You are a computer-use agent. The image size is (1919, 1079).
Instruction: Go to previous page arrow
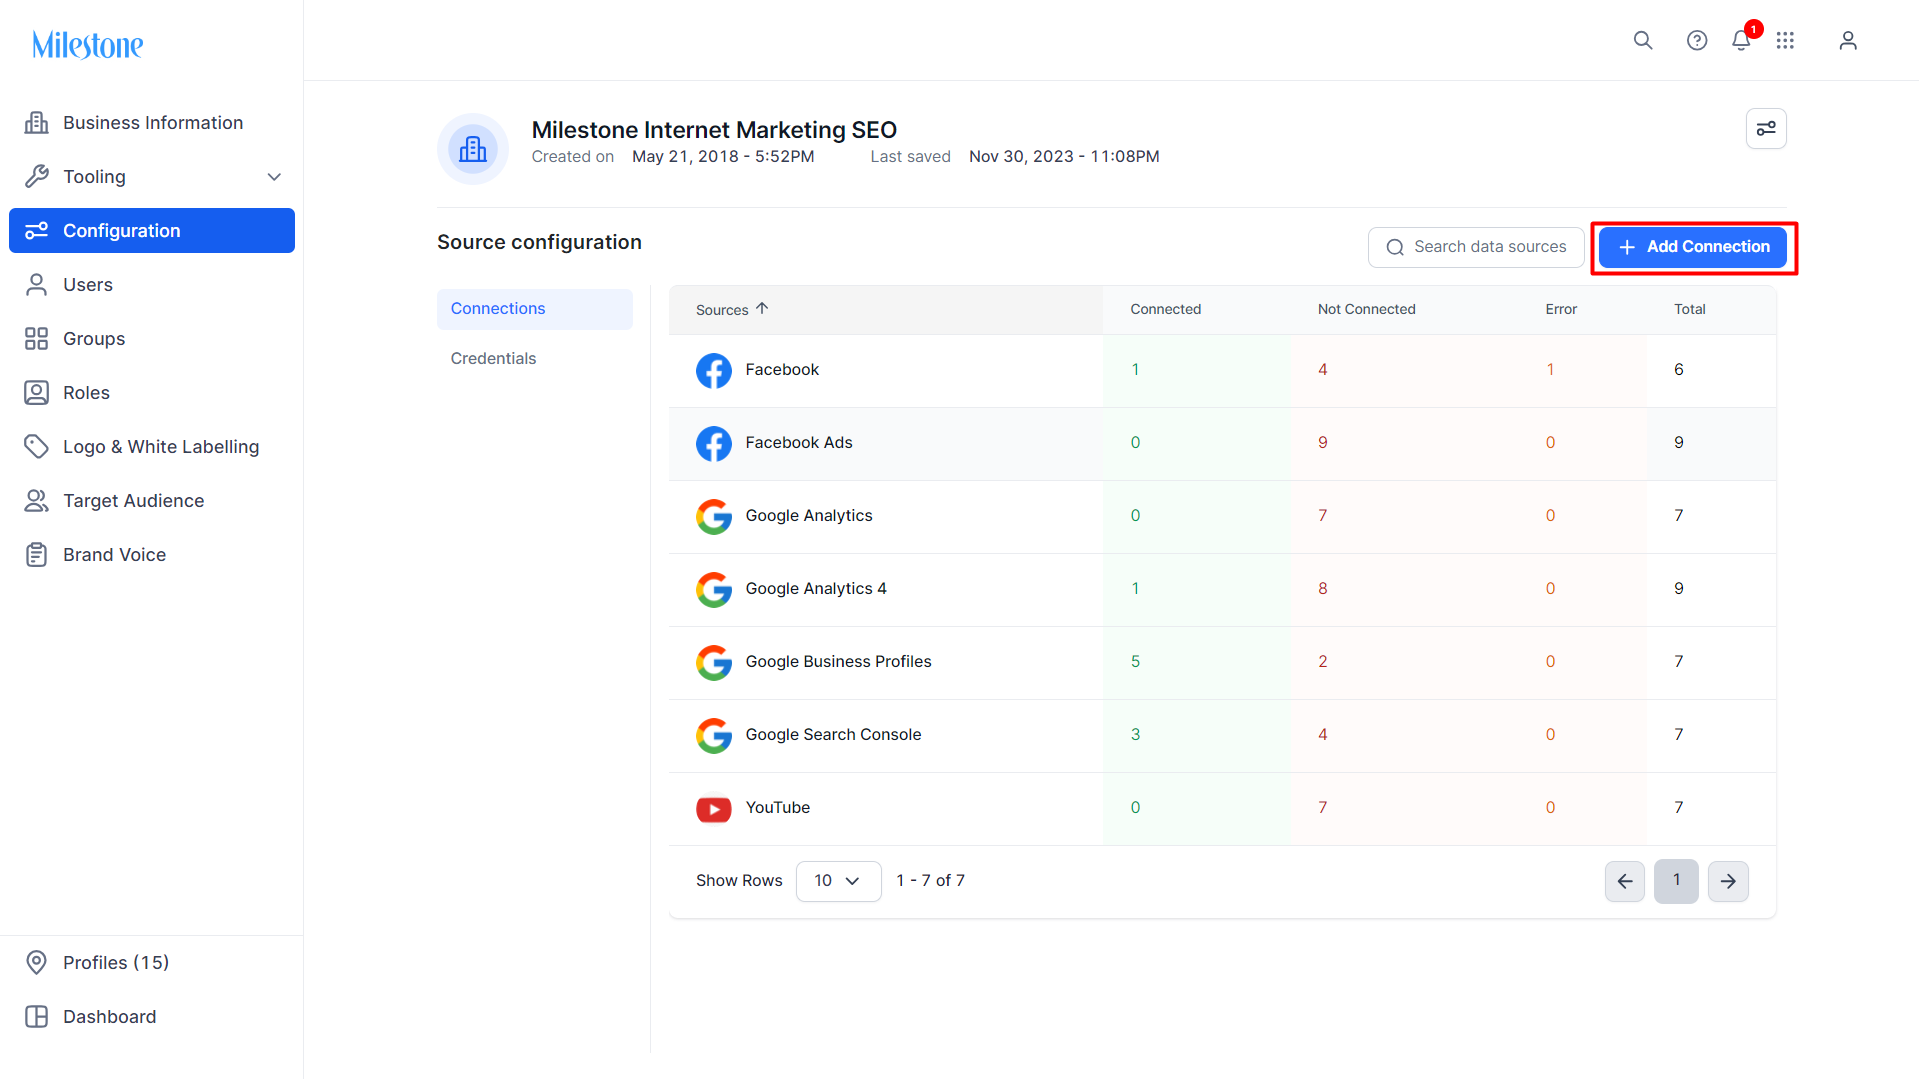(1625, 881)
